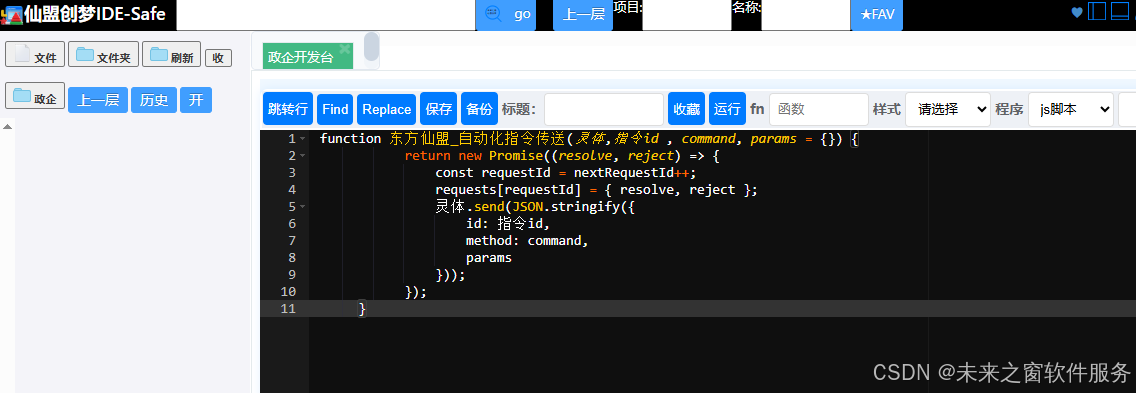Screen dimensions: 1136x393
Task: Click 上一层 in the left file panel
Action: [98, 100]
